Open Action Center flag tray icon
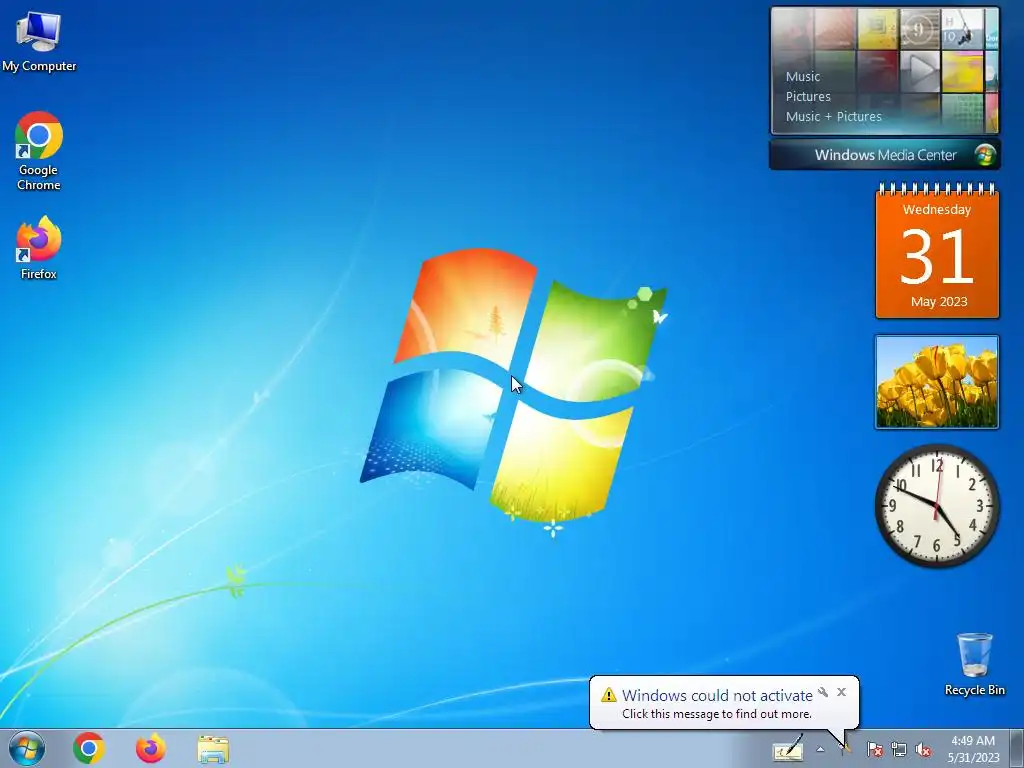The image size is (1024, 768). (874, 749)
